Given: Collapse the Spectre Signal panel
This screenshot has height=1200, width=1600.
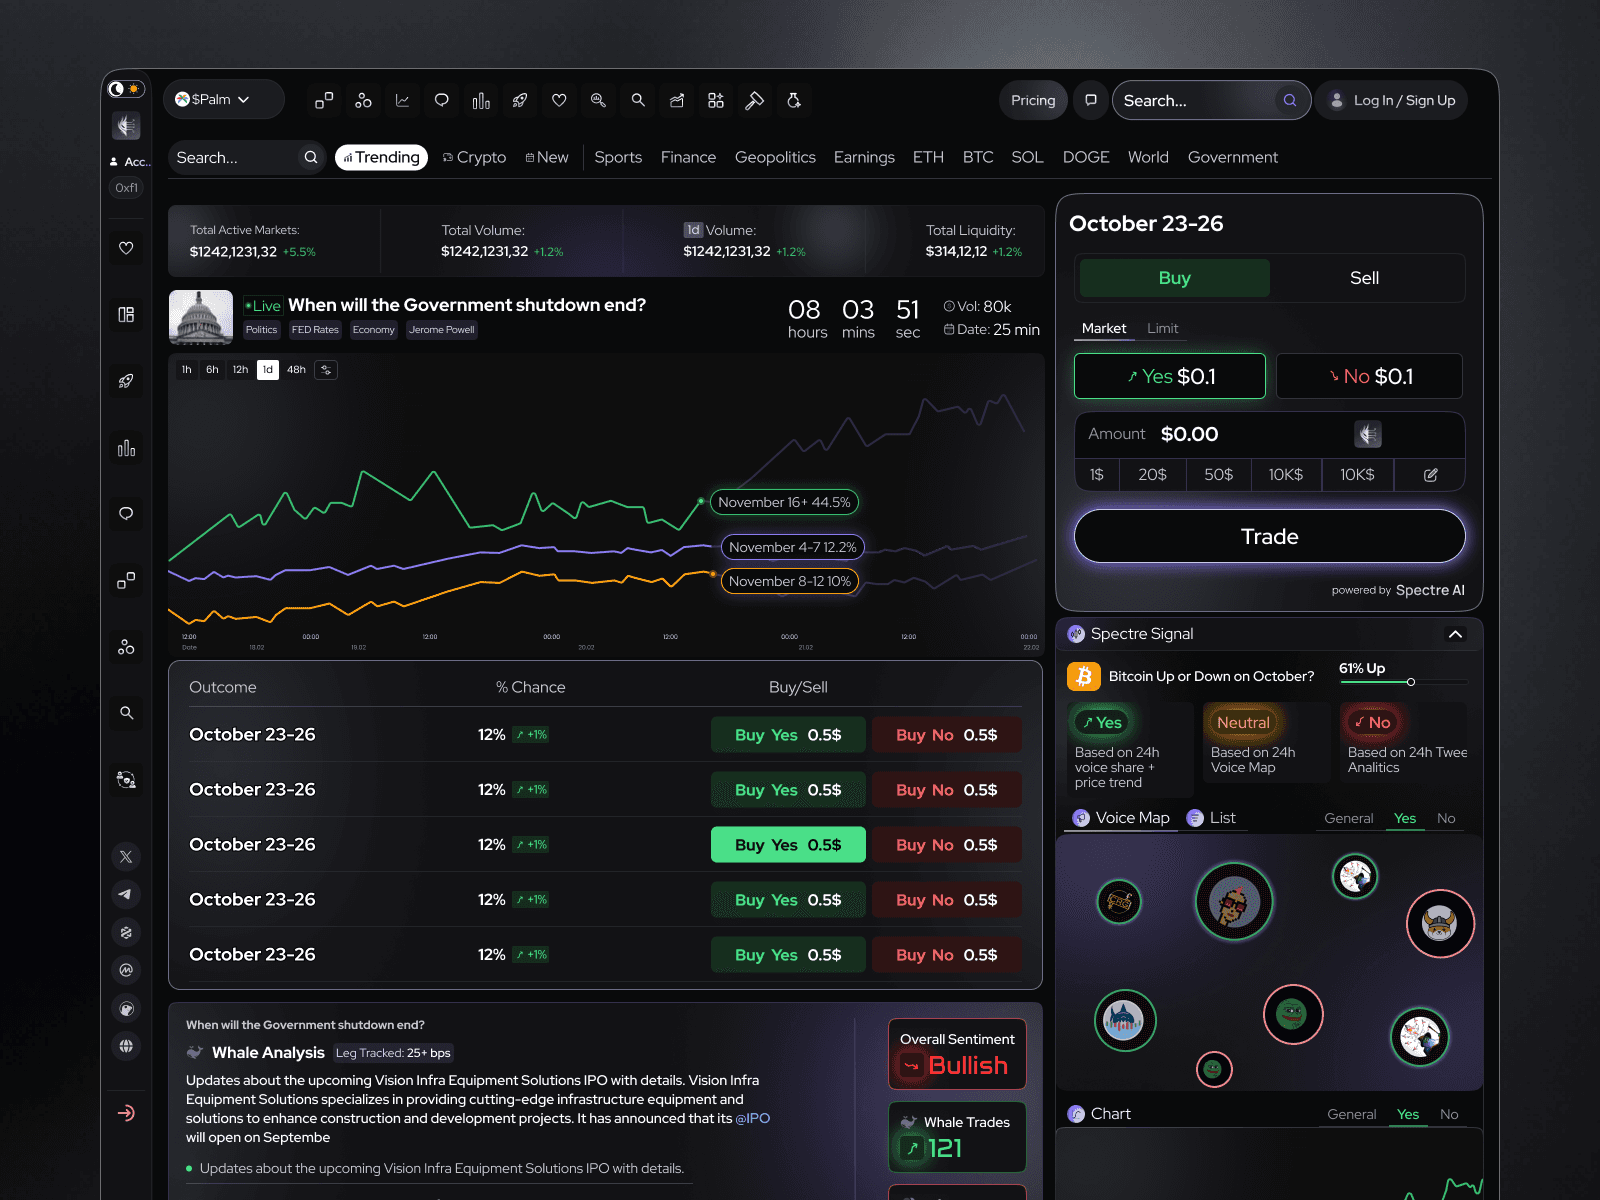Looking at the screenshot, I should click(x=1456, y=634).
